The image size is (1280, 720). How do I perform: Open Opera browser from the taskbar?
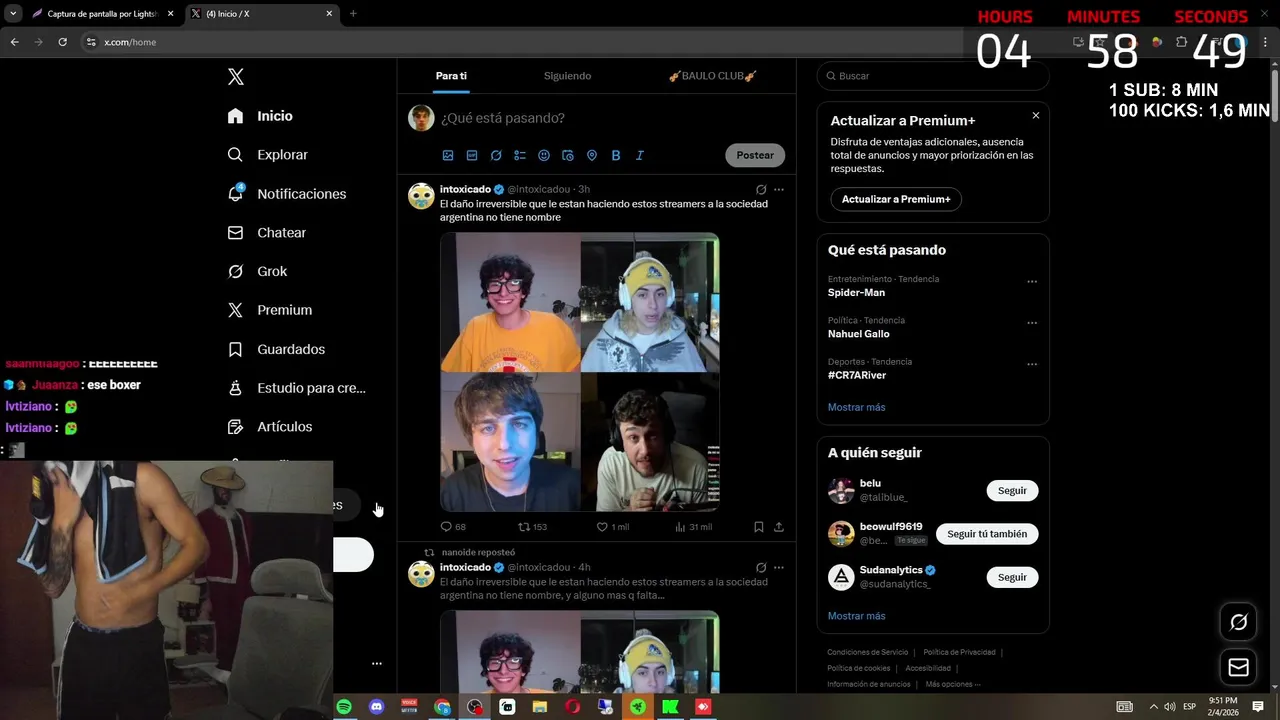(572, 707)
